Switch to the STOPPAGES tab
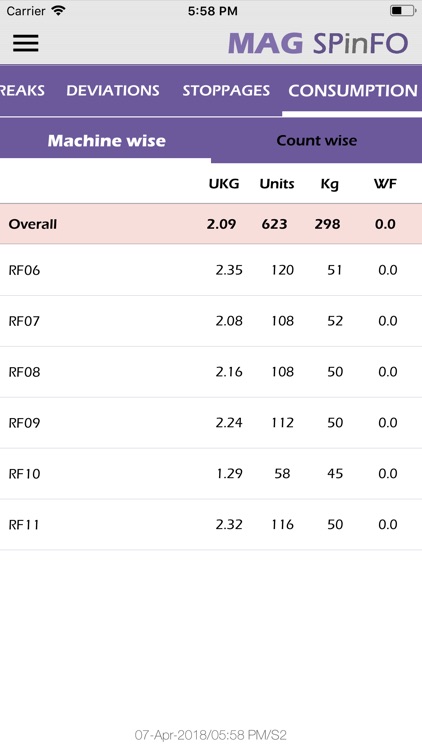422x750 pixels. [226, 90]
